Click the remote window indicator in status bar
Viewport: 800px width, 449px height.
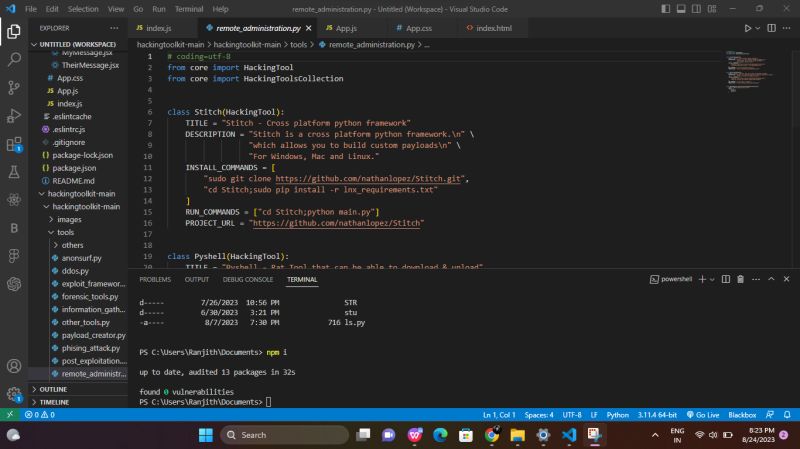click(9, 415)
